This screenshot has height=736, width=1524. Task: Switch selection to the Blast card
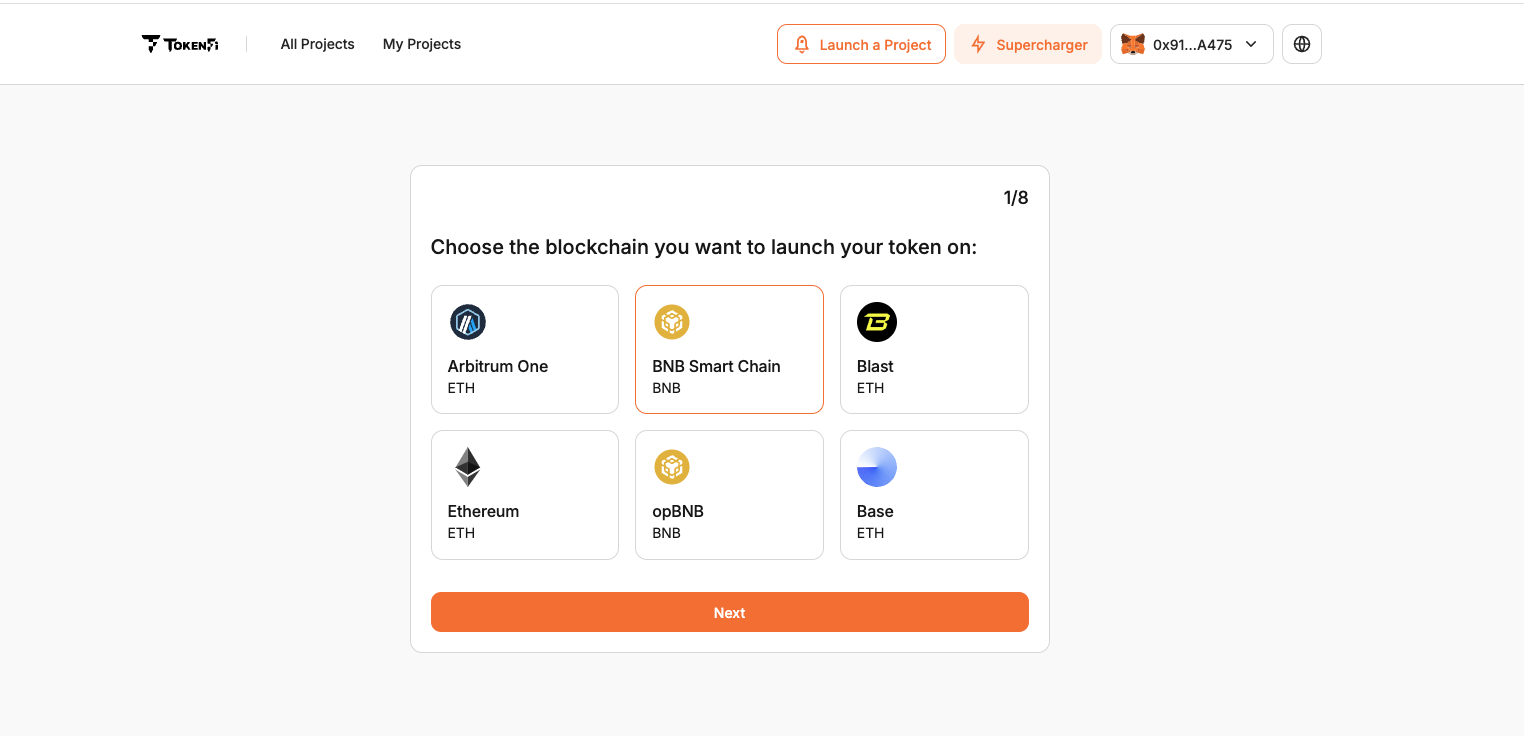click(x=933, y=349)
